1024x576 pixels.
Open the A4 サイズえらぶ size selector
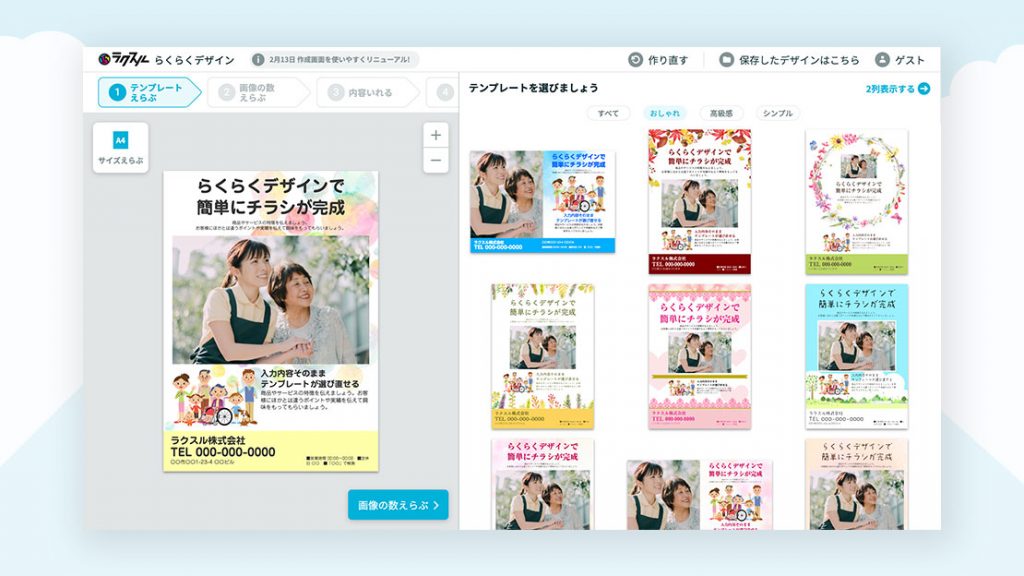(121, 148)
